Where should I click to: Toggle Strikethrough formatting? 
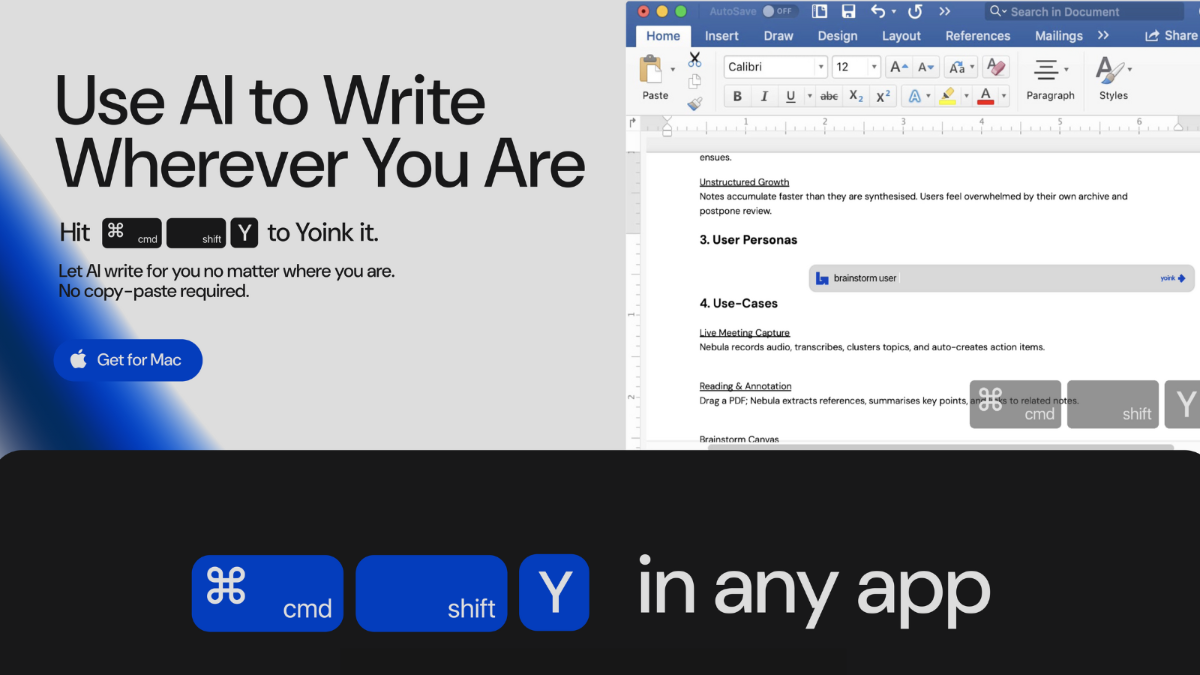pyautogui.click(x=829, y=96)
